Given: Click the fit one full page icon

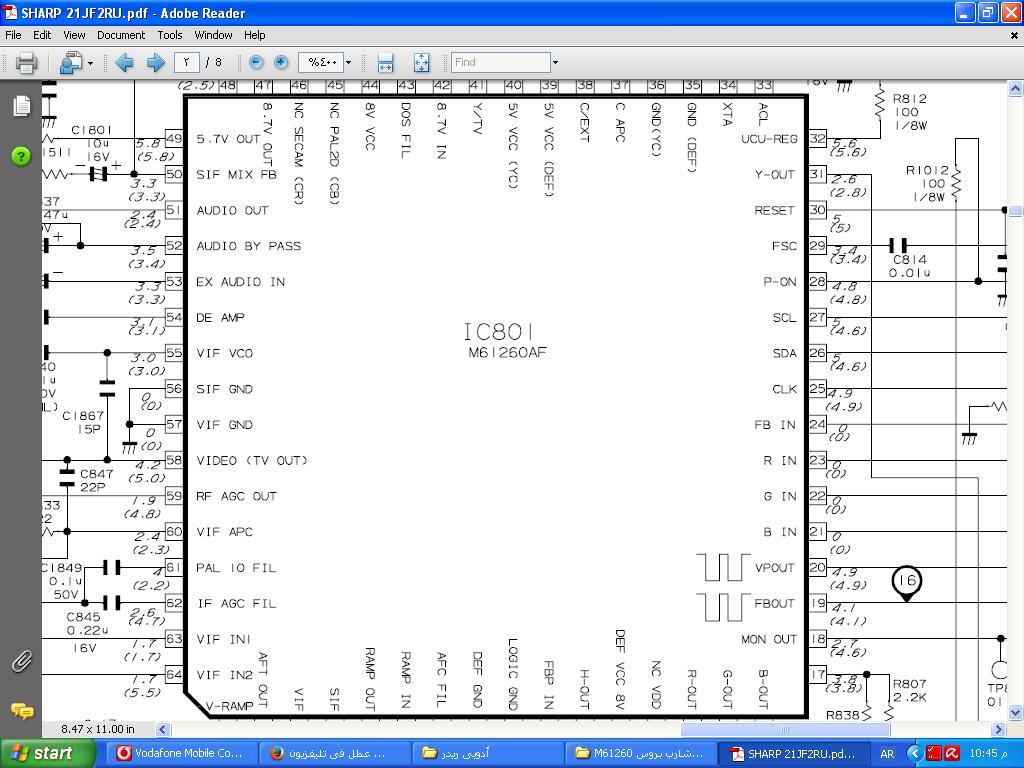Looking at the screenshot, I should tap(422, 63).
